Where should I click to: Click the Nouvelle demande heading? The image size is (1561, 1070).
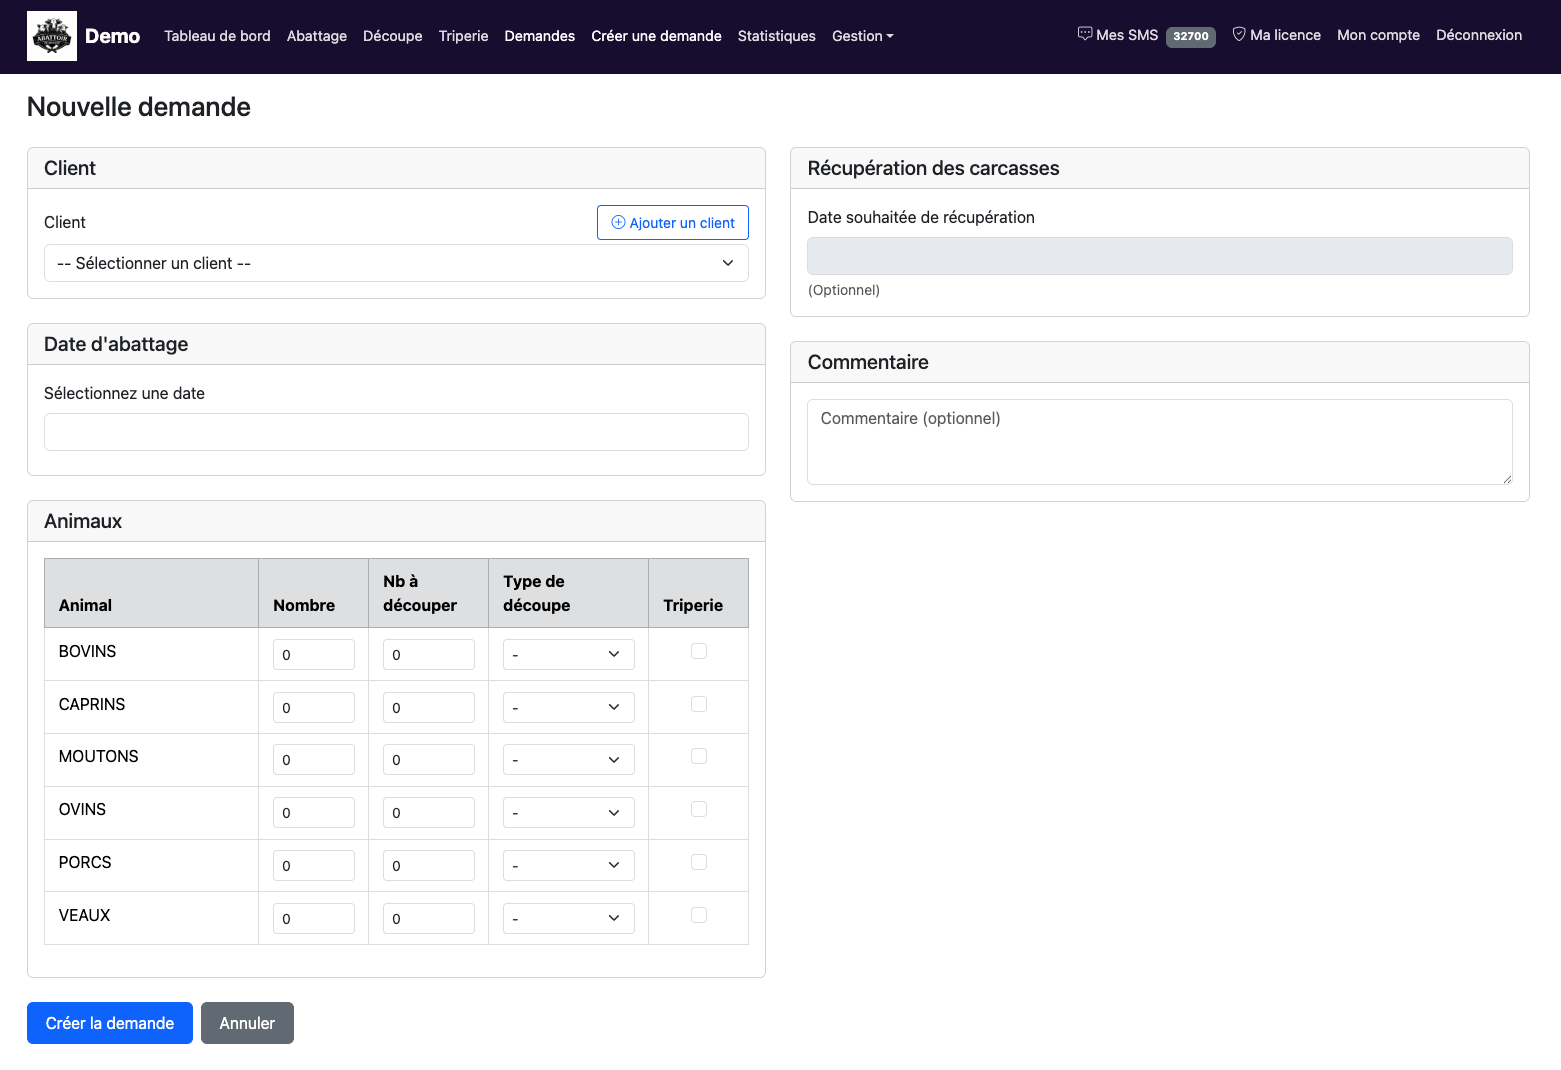coord(139,107)
